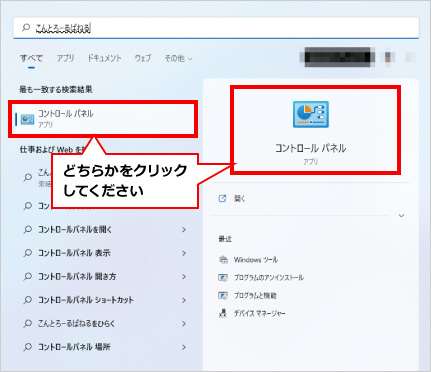431x372 pixels.
Task: Select suggestion コントロールパネルを開く
Action: pos(75,230)
